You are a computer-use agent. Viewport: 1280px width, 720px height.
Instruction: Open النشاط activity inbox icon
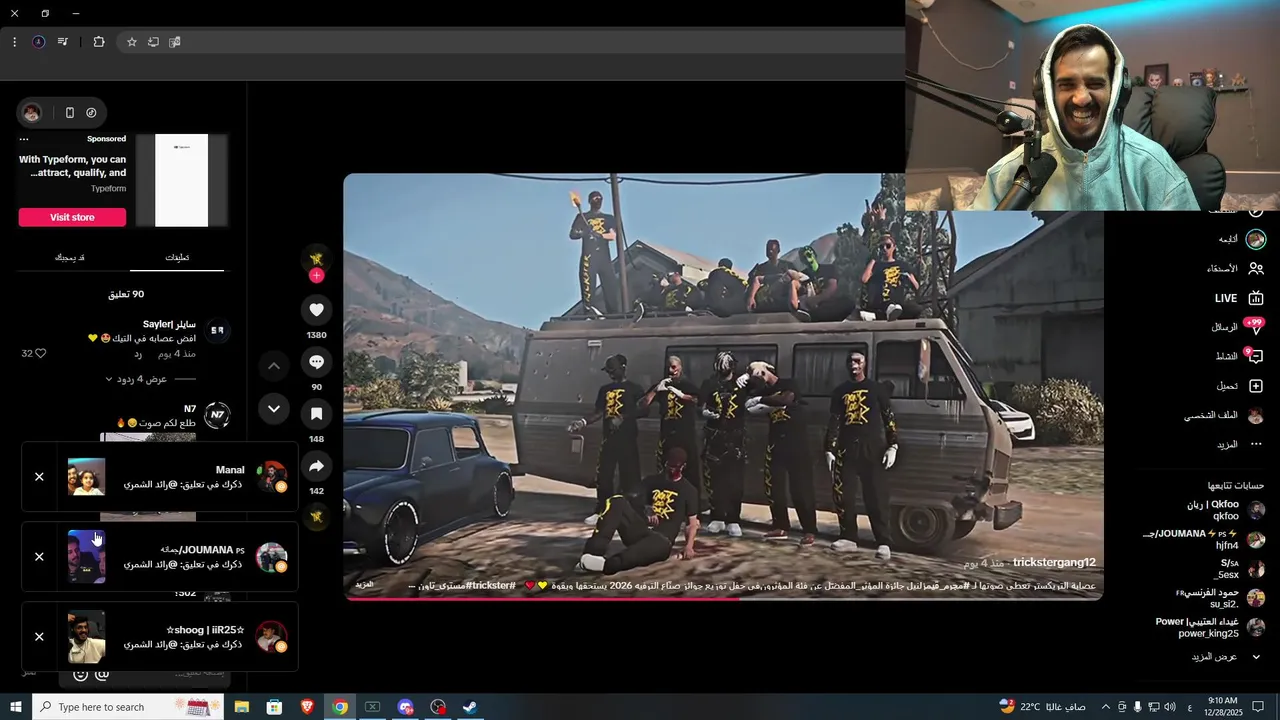pos(1256,356)
